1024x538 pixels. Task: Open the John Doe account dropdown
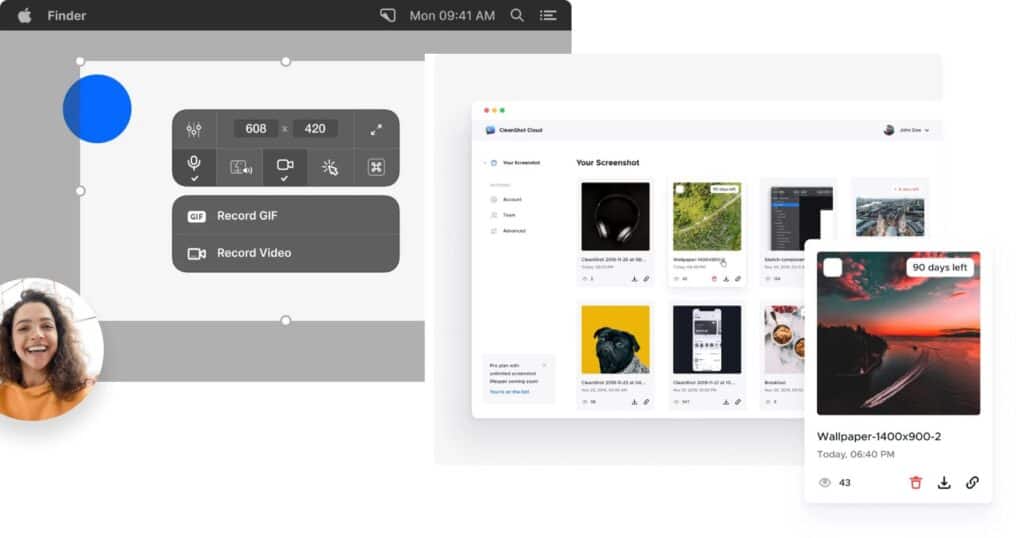click(x=907, y=130)
